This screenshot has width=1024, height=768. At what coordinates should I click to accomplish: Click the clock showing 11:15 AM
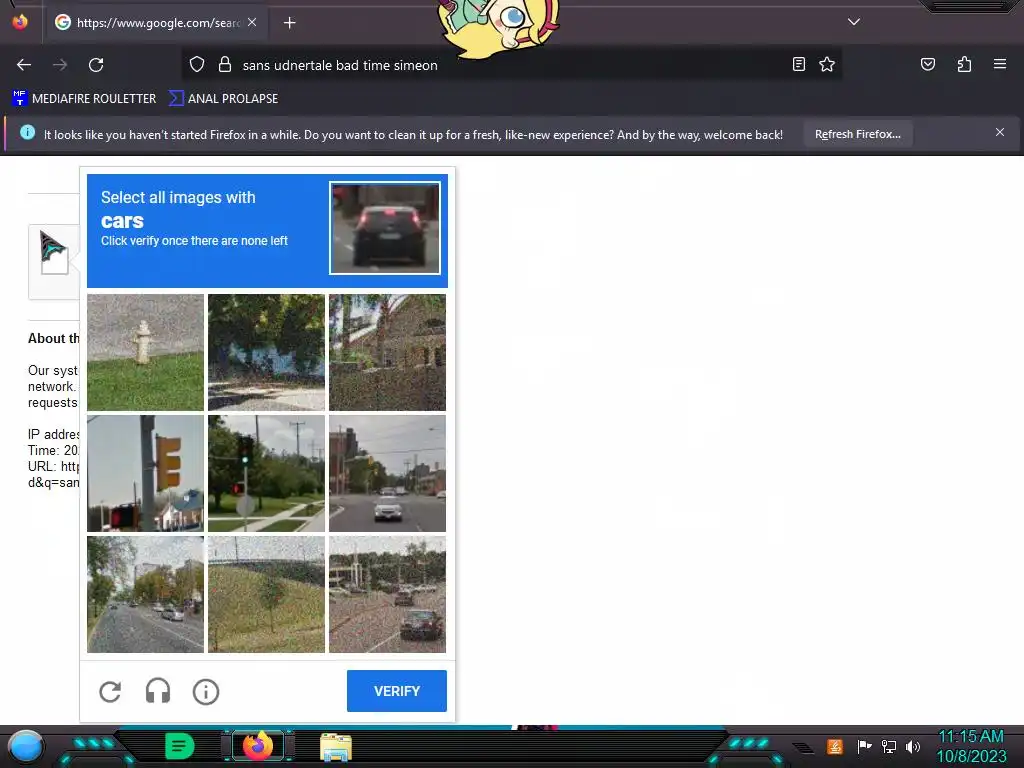pyautogui.click(x=970, y=736)
